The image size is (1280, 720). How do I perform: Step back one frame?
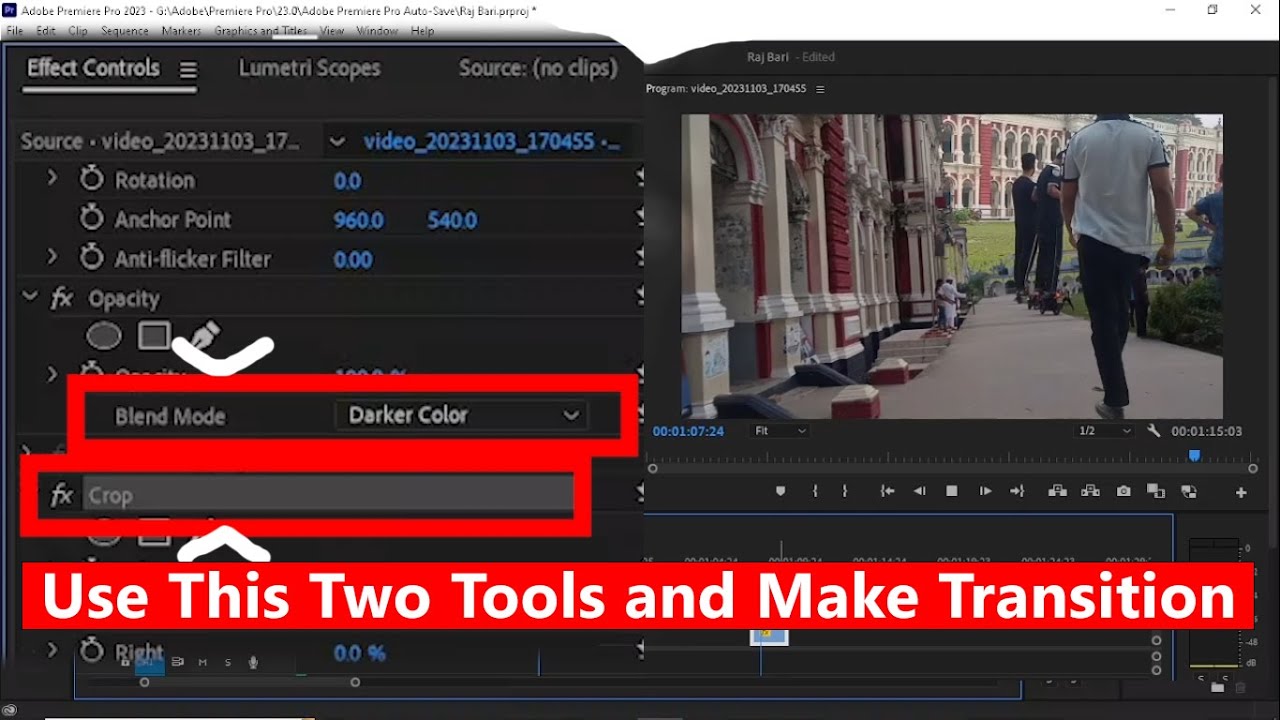click(919, 491)
